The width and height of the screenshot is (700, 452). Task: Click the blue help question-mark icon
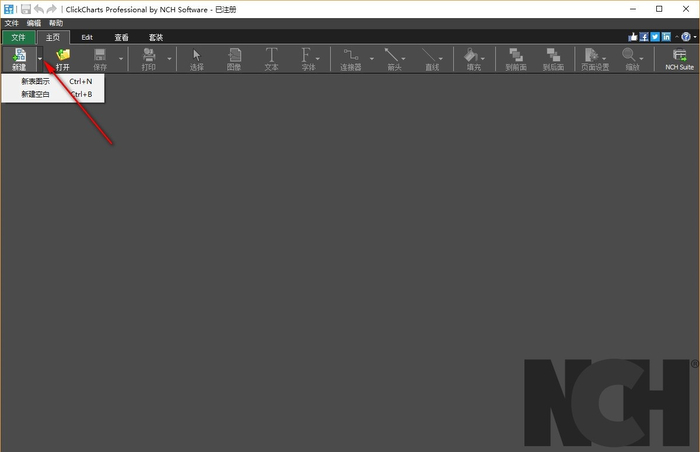(686, 37)
